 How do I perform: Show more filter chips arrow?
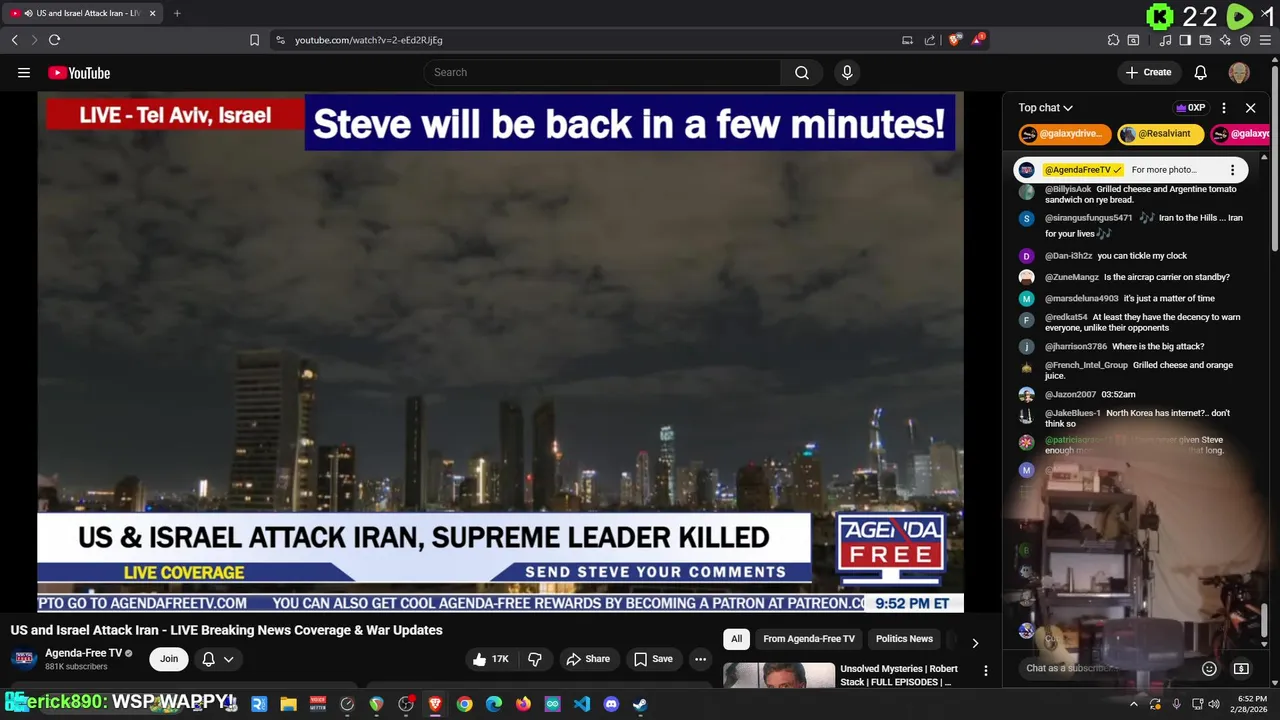[x=975, y=643]
